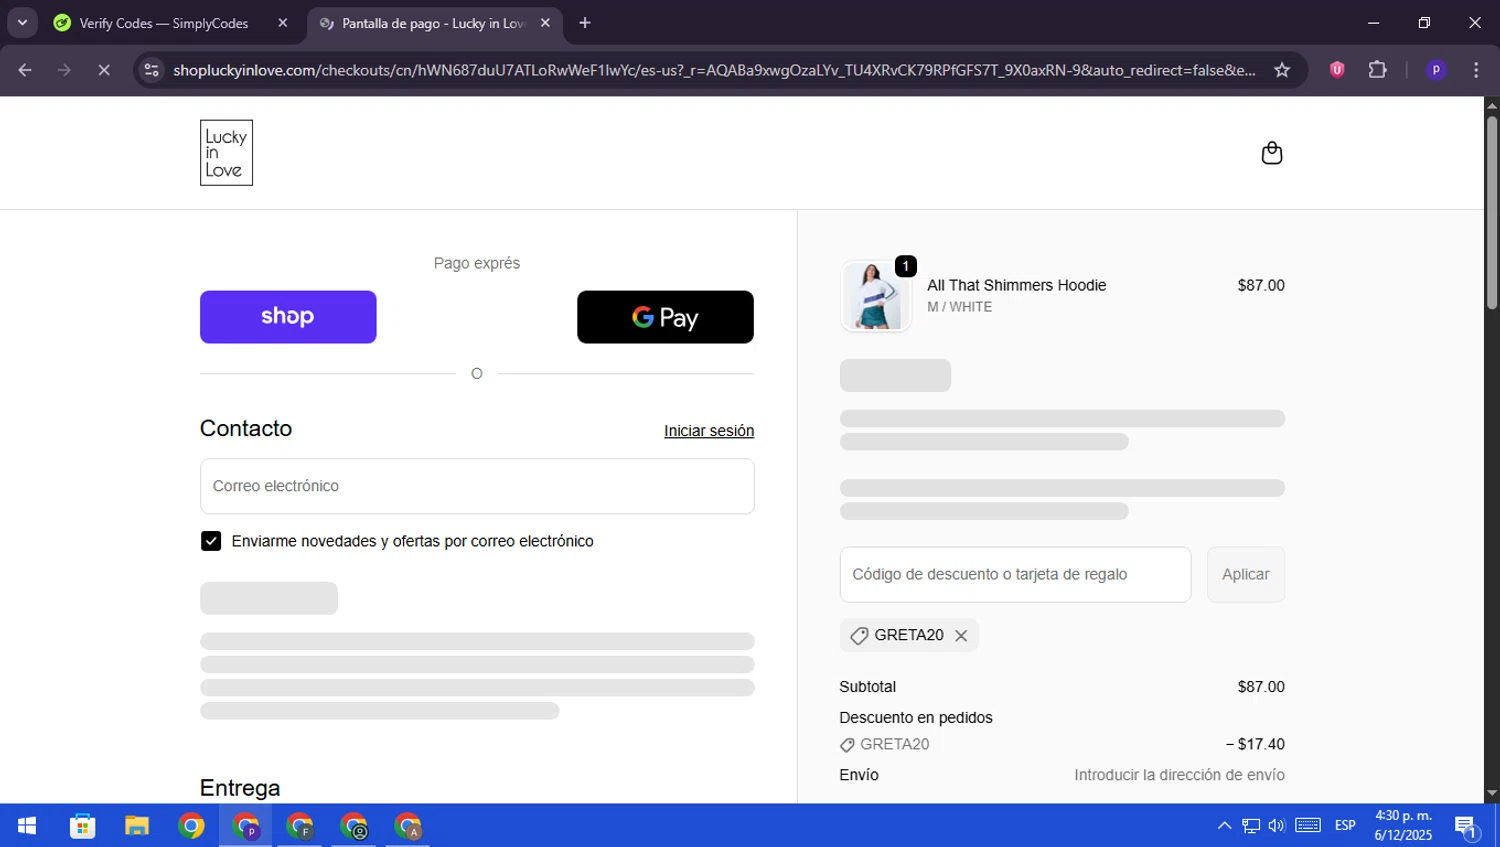Click the address bar URL
Screen dimensions: 1500x847
click(x=714, y=70)
